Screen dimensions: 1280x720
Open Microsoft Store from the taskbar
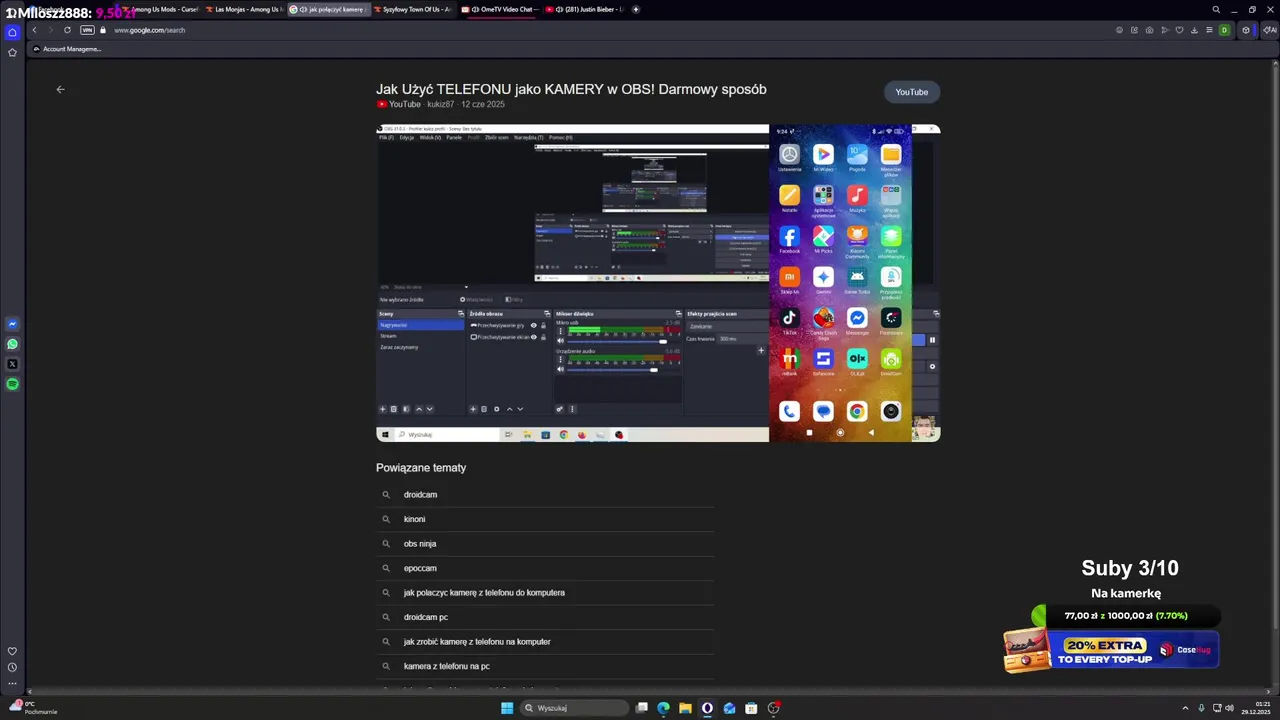point(751,708)
